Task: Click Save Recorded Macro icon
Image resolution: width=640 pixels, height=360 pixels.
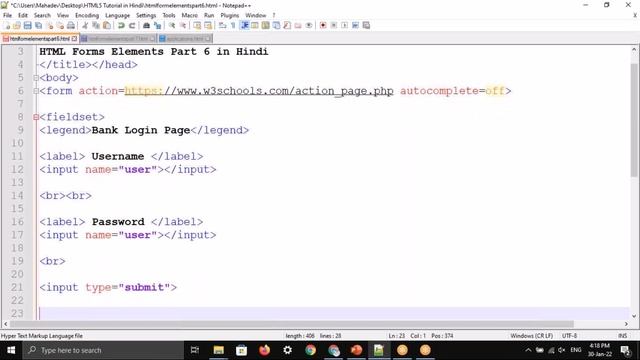Action: point(366,25)
